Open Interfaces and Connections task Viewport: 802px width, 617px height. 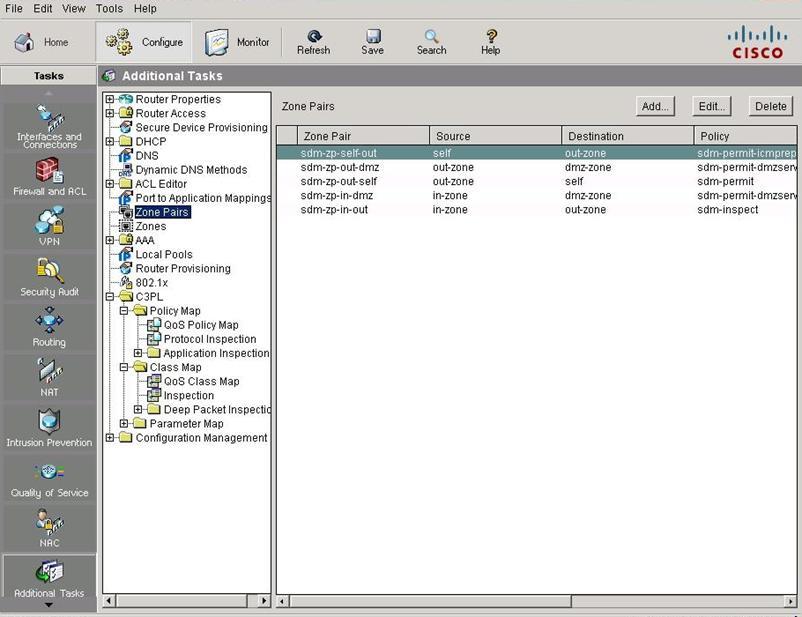tap(49, 126)
